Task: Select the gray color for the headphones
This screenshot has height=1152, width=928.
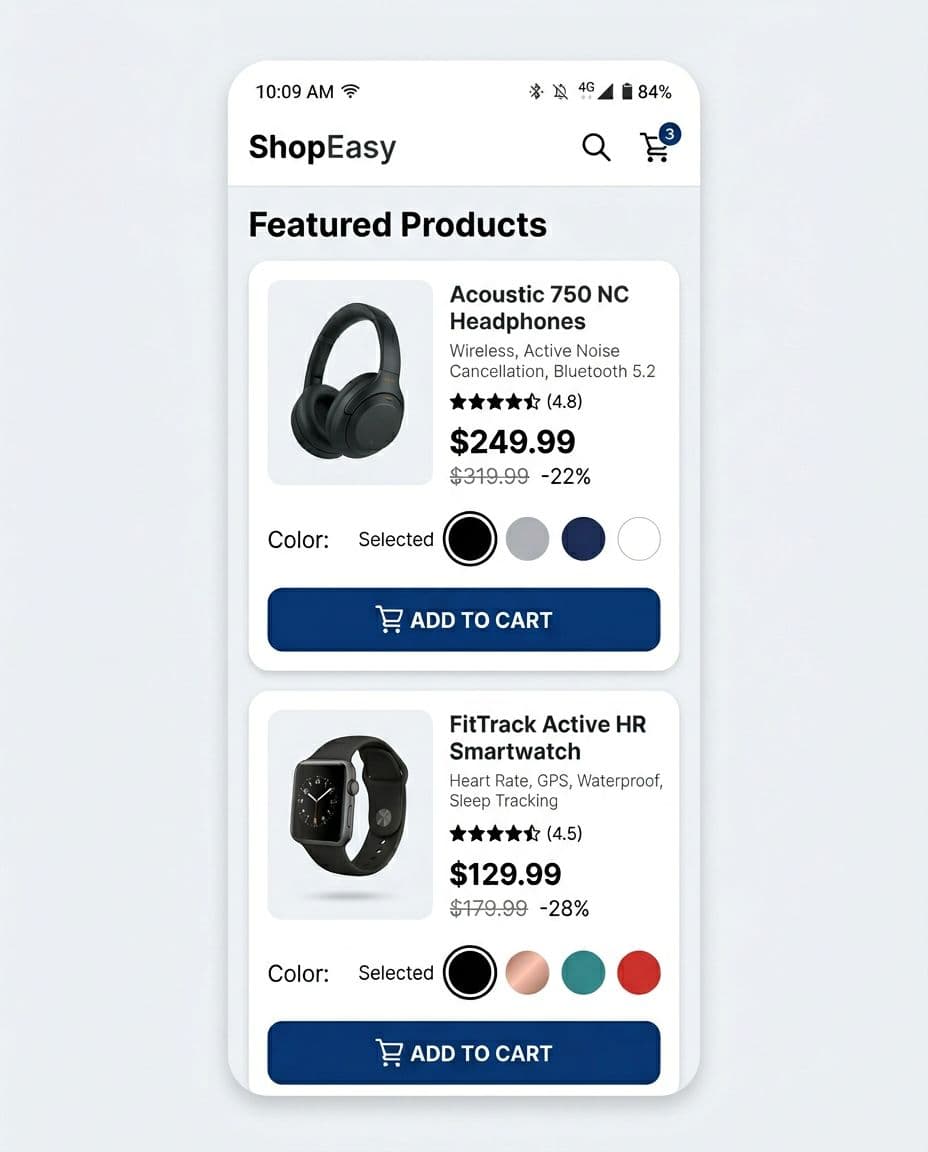Action: (x=528, y=539)
